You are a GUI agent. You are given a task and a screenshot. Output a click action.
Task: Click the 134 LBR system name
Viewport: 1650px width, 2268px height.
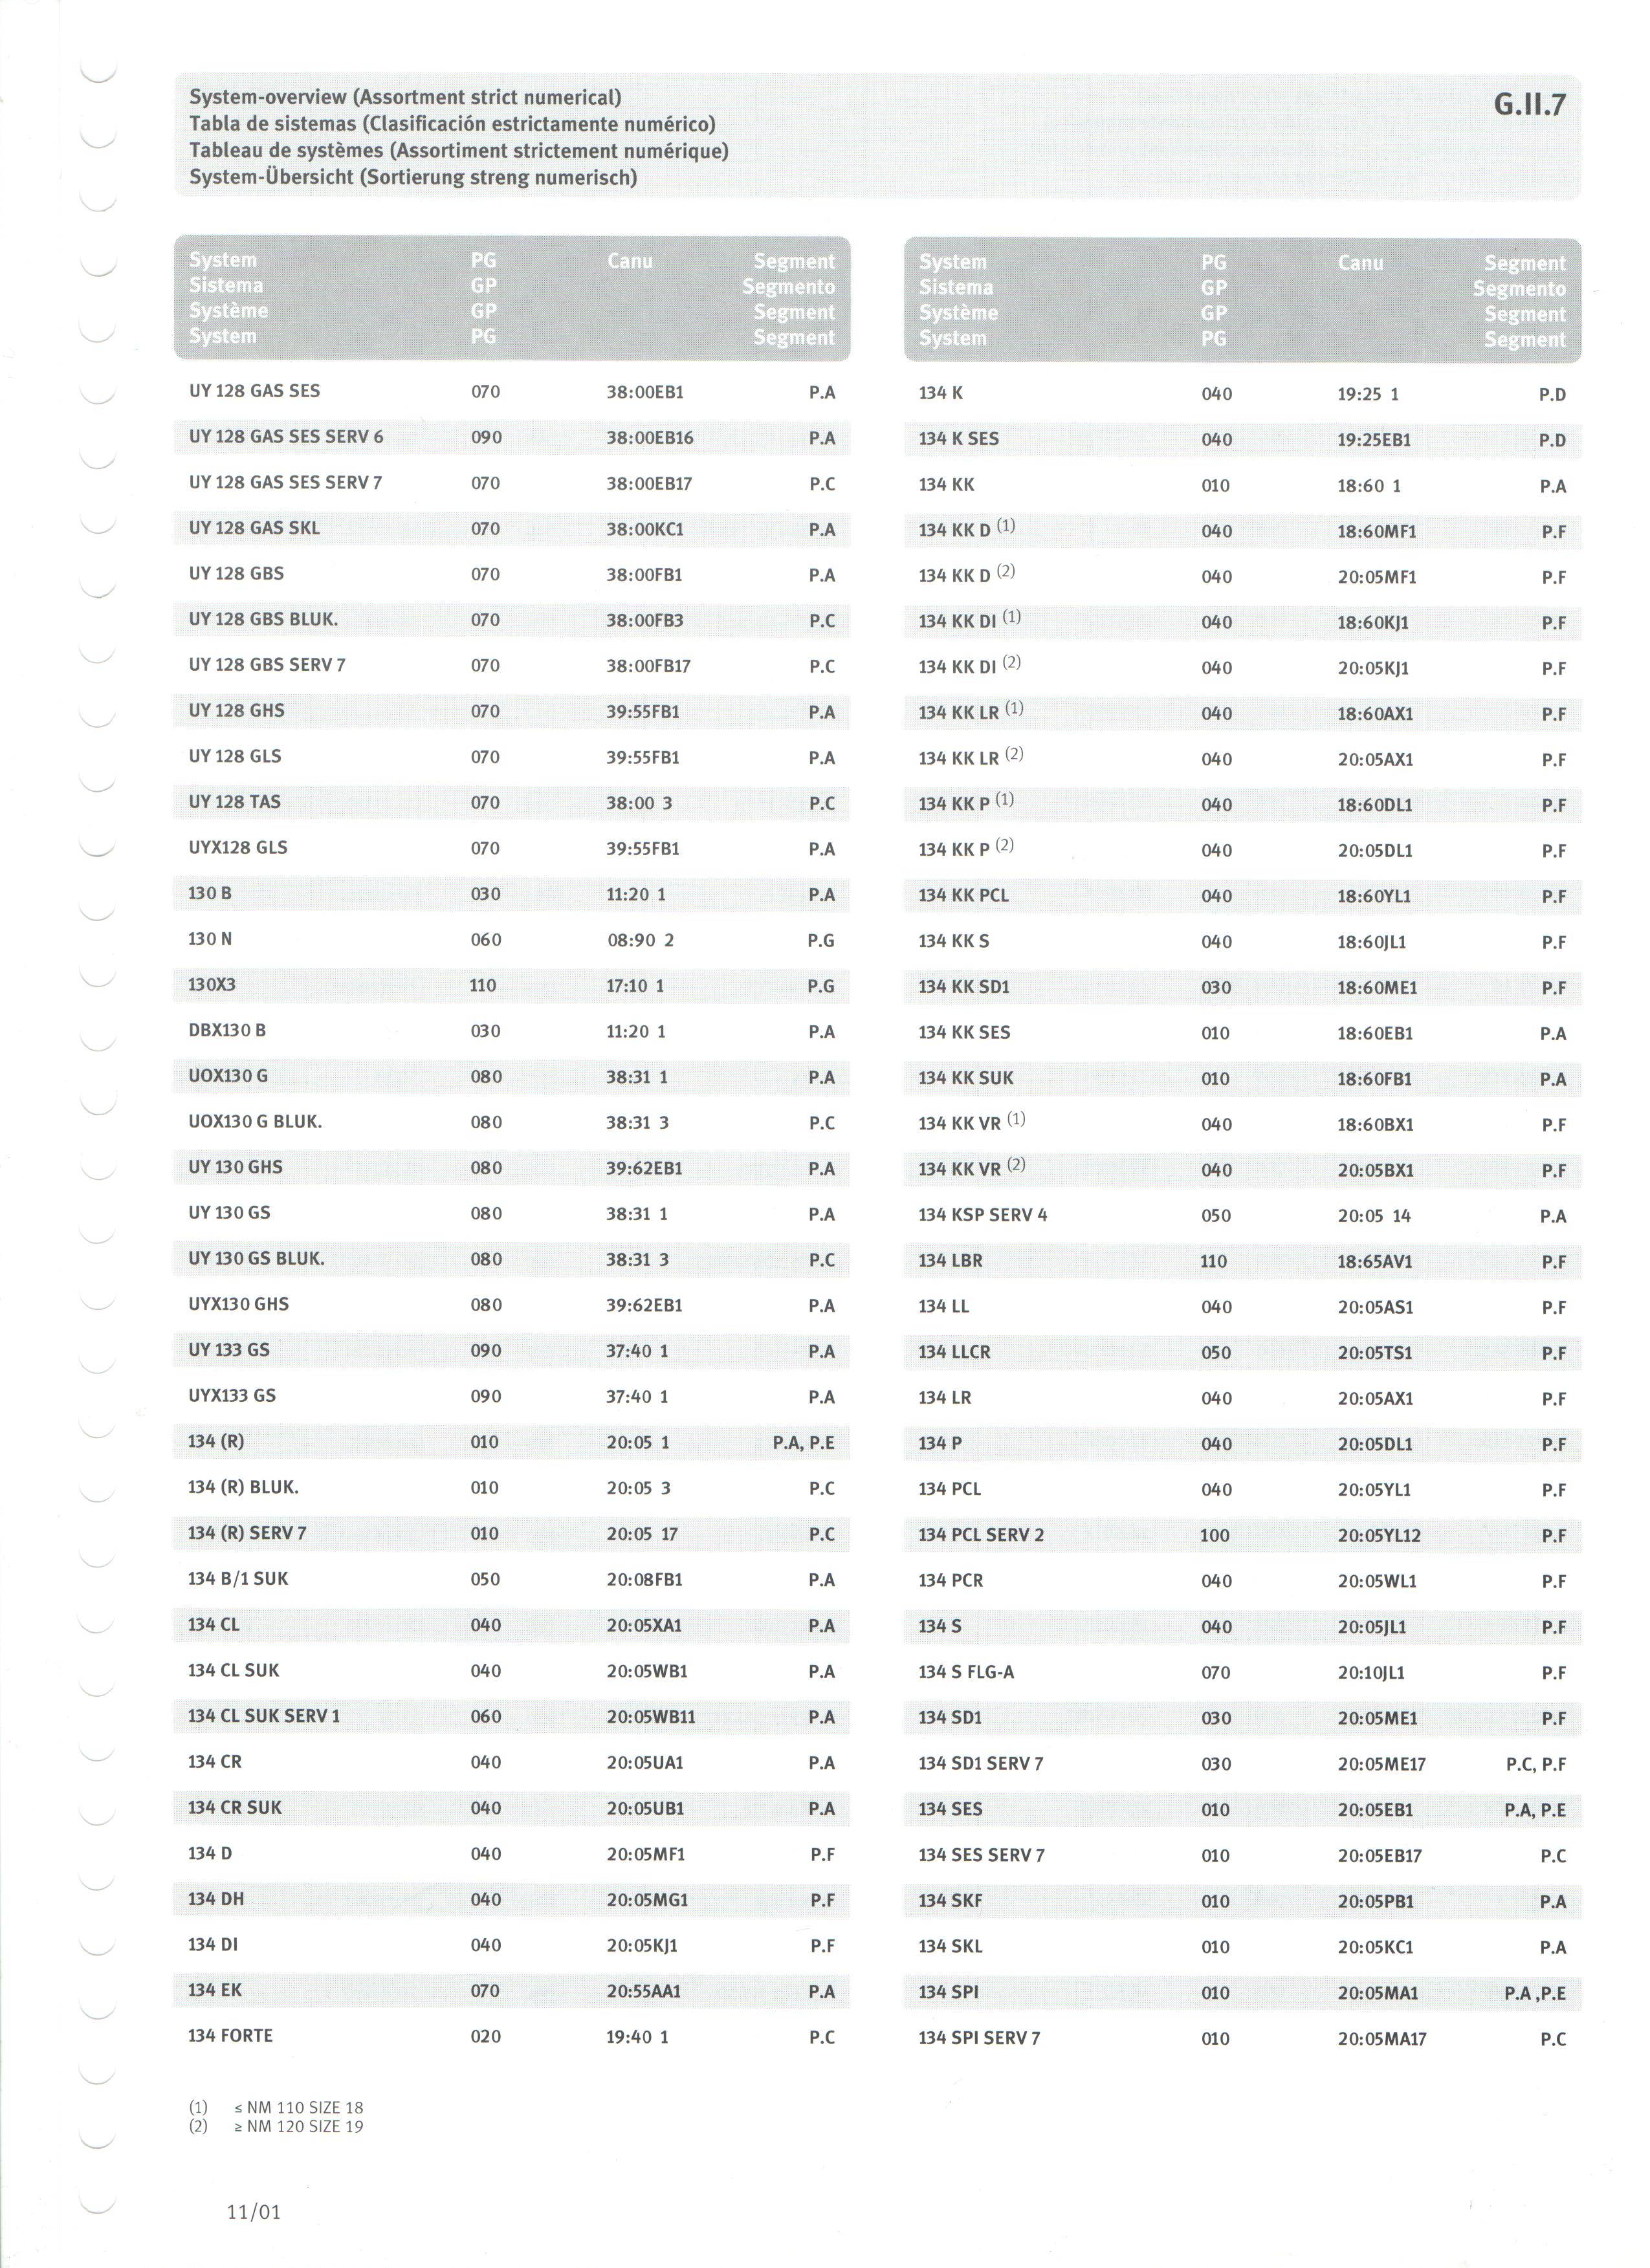[x=950, y=1261]
